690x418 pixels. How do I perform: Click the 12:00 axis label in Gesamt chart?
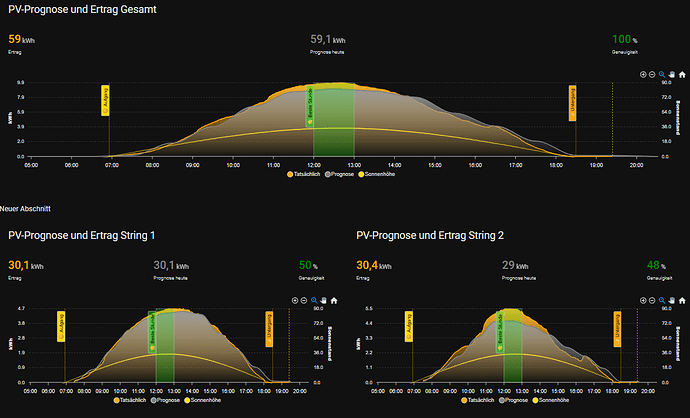(x=314, y=165)
